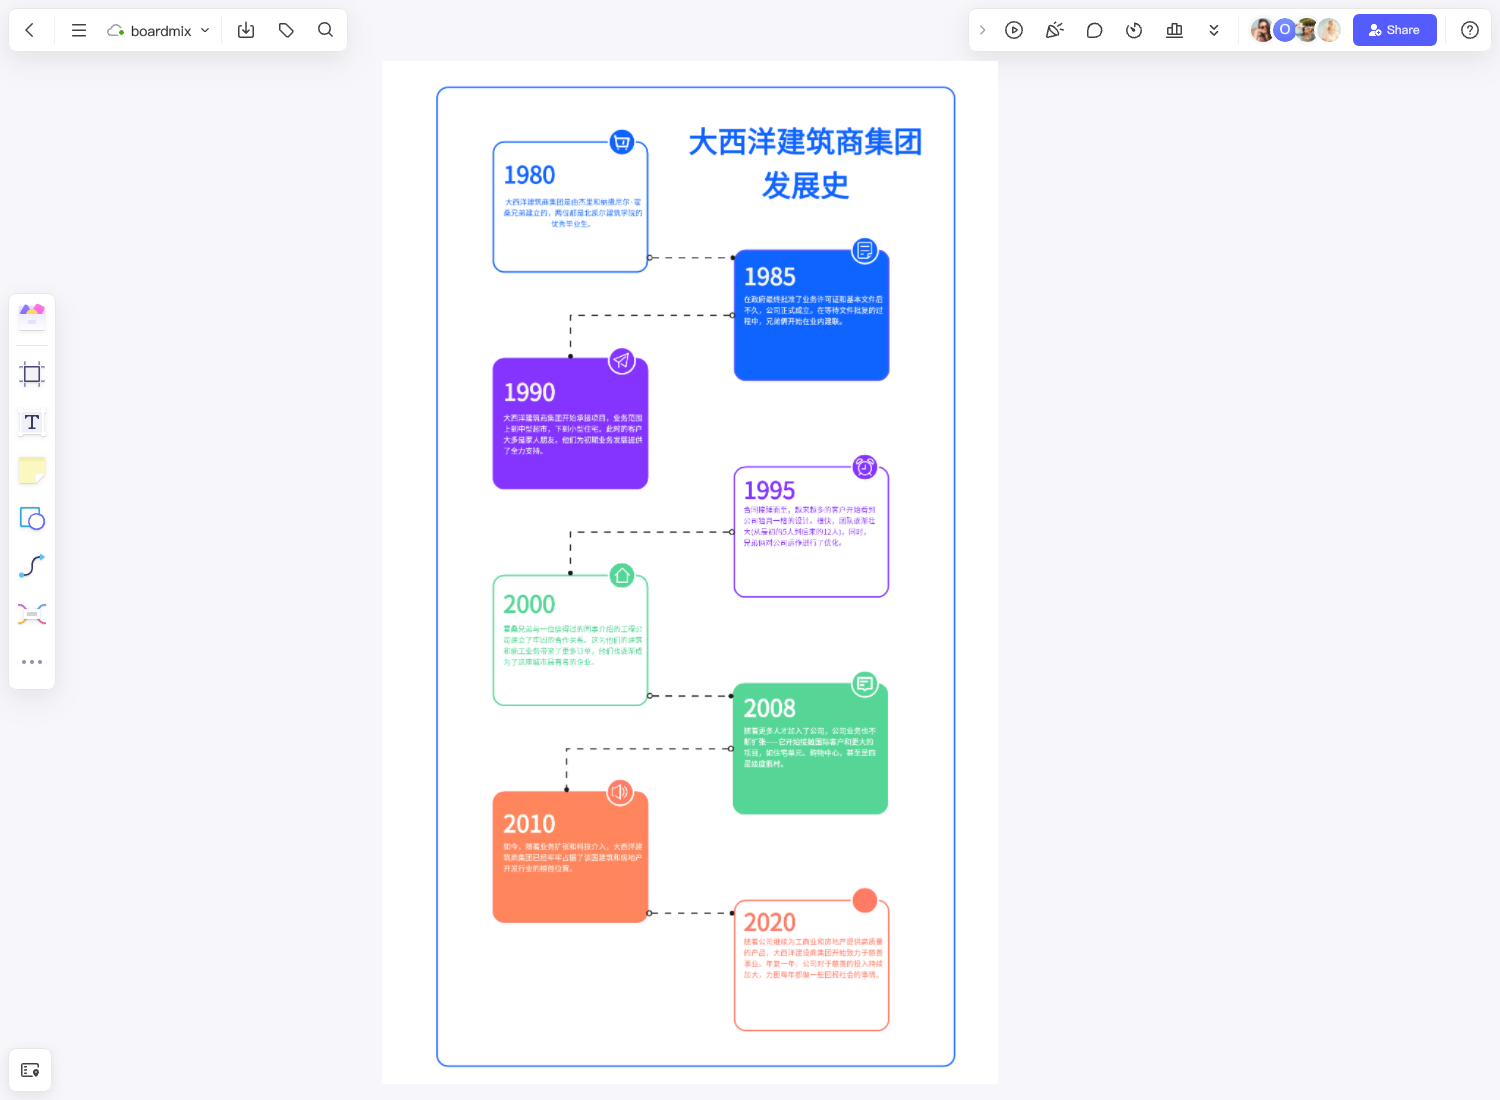The height and width of the screenshot is (1100, 1500).
Task: Click the collaborator avatars group
Action: click(1296, 30)
